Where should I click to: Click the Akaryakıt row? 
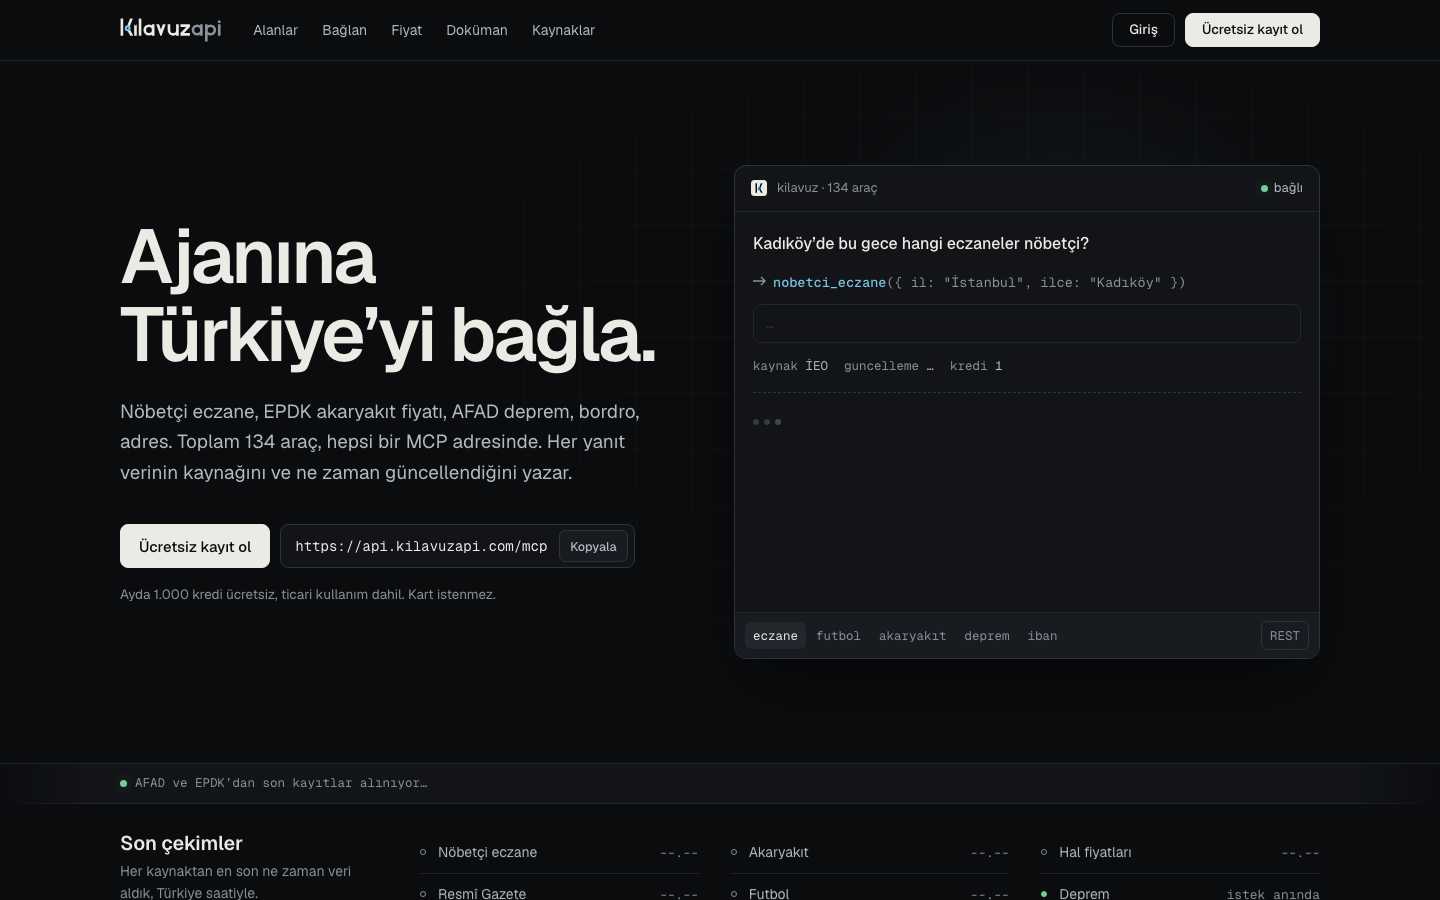870,852
